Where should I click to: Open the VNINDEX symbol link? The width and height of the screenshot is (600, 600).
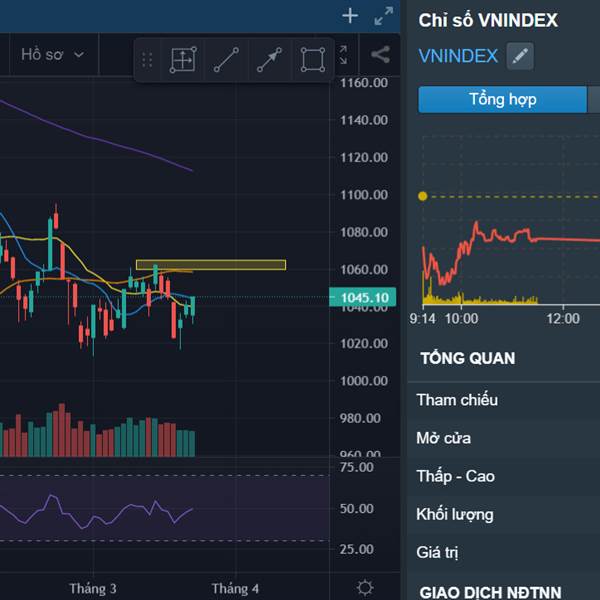[458, 56]
